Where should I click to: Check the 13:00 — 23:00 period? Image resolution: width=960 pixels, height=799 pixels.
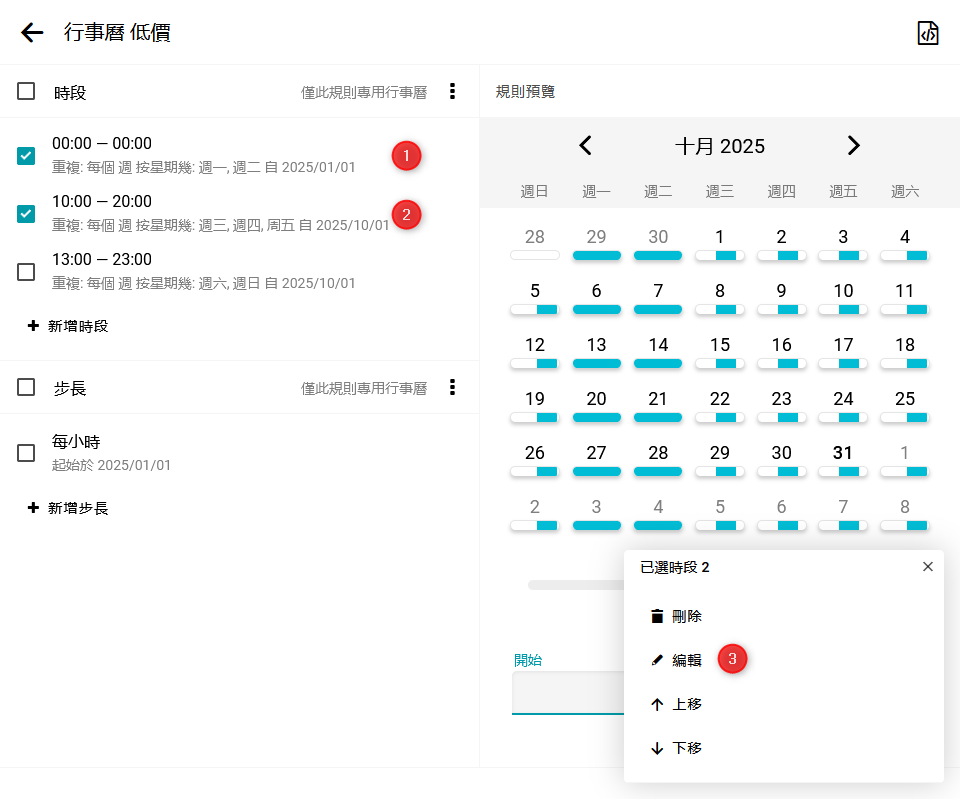point(26,272)
